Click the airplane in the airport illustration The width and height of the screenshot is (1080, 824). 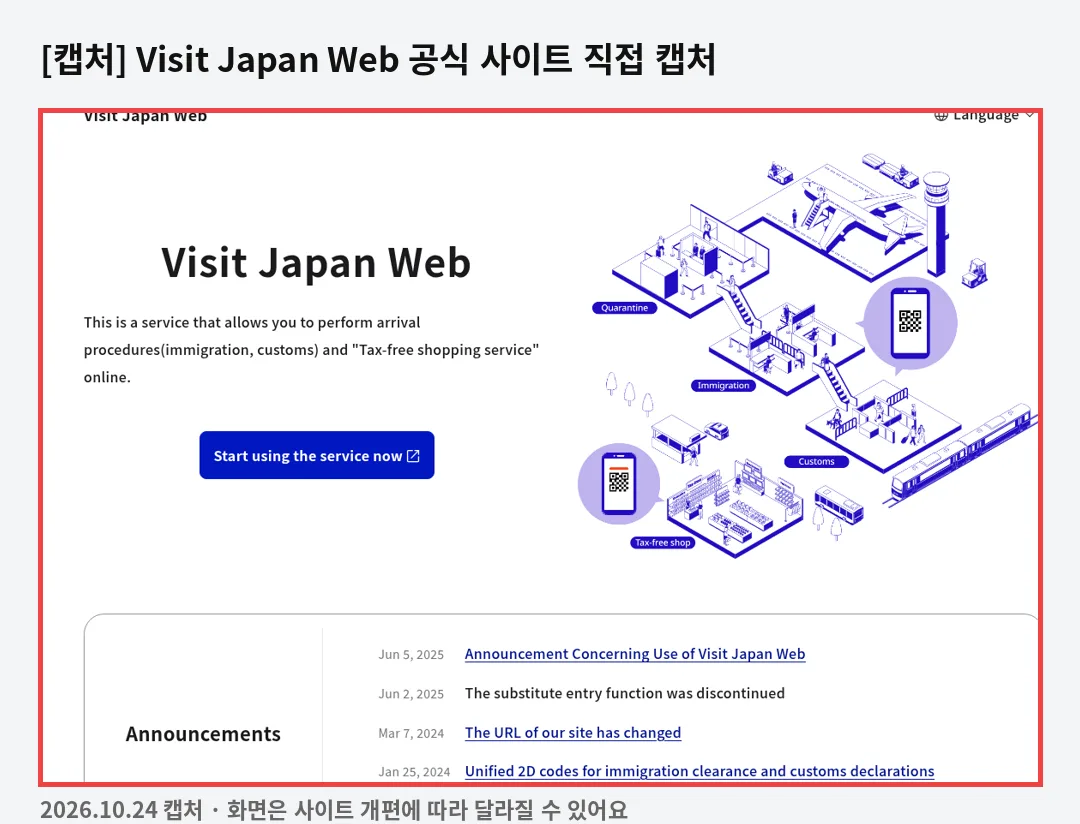click(861, 214)
